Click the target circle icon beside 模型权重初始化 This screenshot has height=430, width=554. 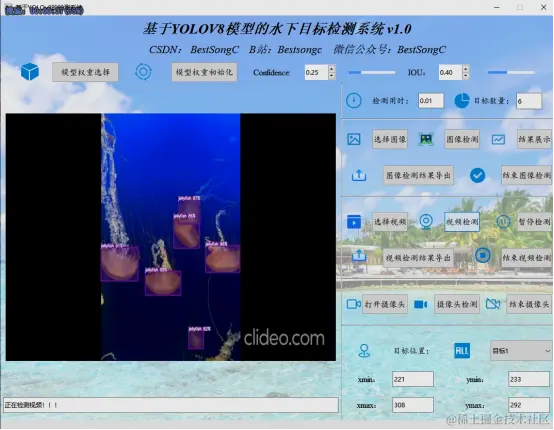click(x=143, y=72)
